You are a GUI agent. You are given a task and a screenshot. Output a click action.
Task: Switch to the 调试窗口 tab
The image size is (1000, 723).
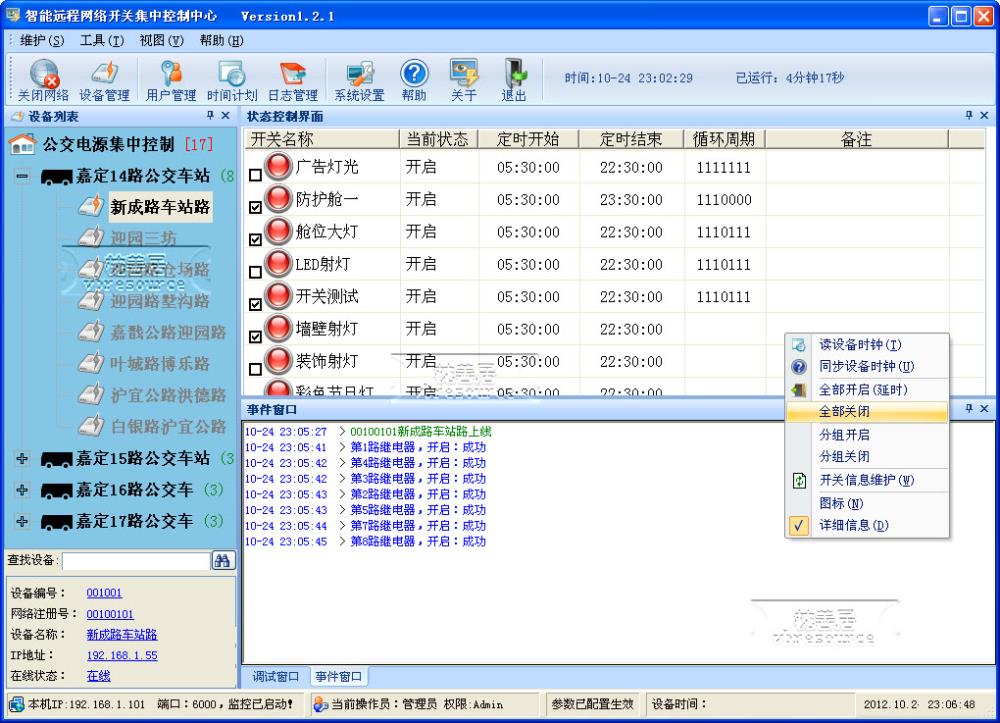(x=275, y=677)
